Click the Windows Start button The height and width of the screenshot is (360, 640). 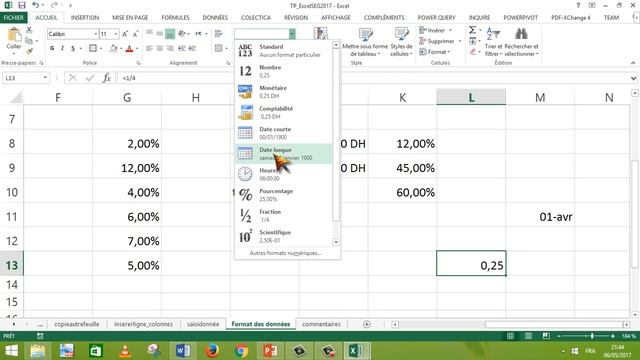click(11, 351)
